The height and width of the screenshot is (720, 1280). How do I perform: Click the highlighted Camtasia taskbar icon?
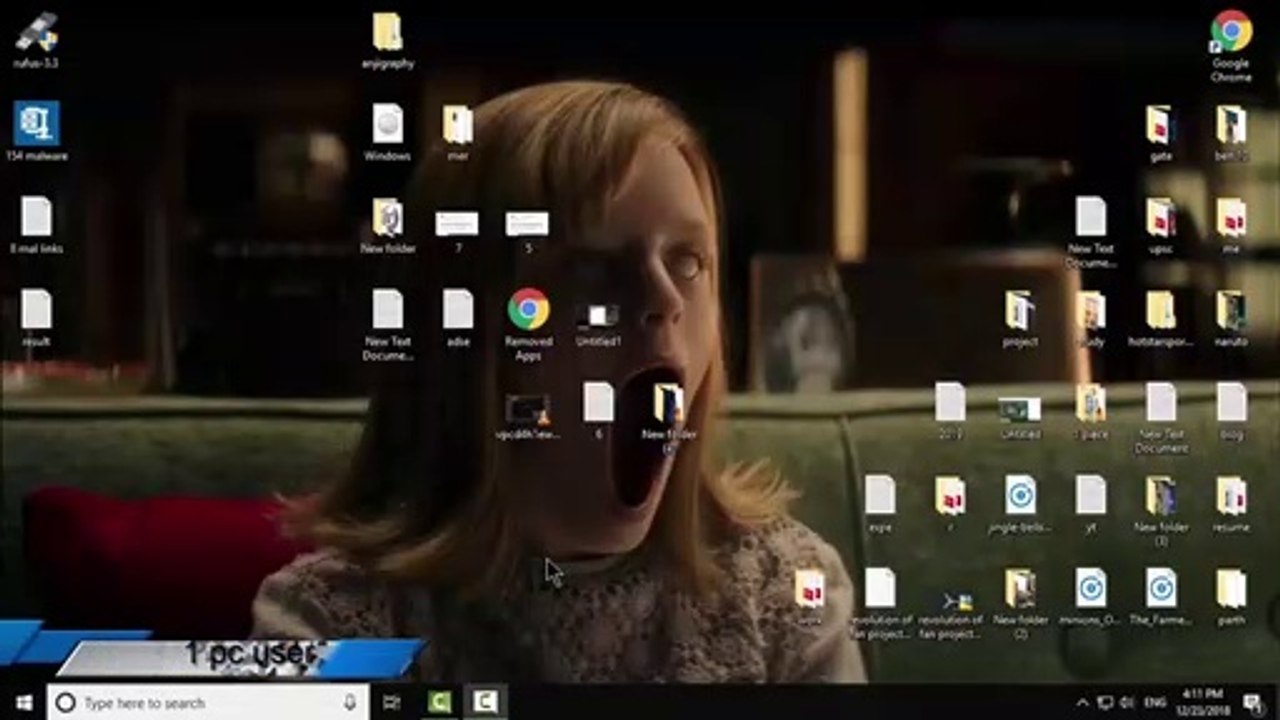485,703
